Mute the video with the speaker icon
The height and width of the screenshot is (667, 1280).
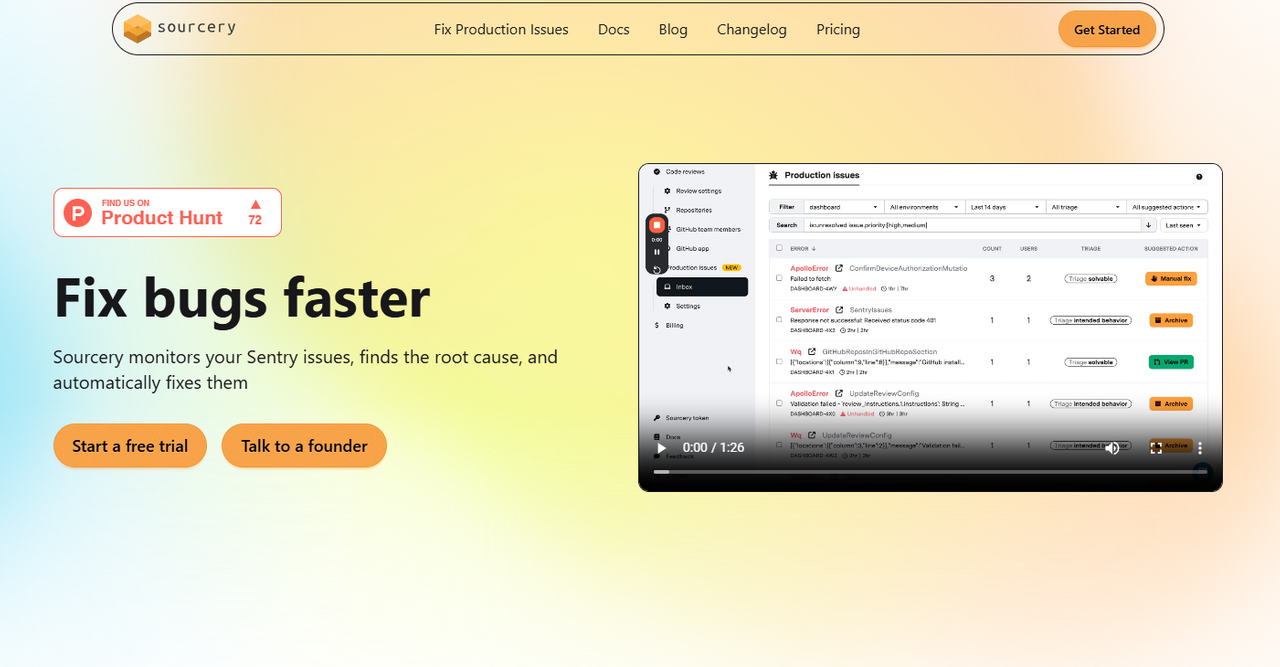coord(1112,447)
